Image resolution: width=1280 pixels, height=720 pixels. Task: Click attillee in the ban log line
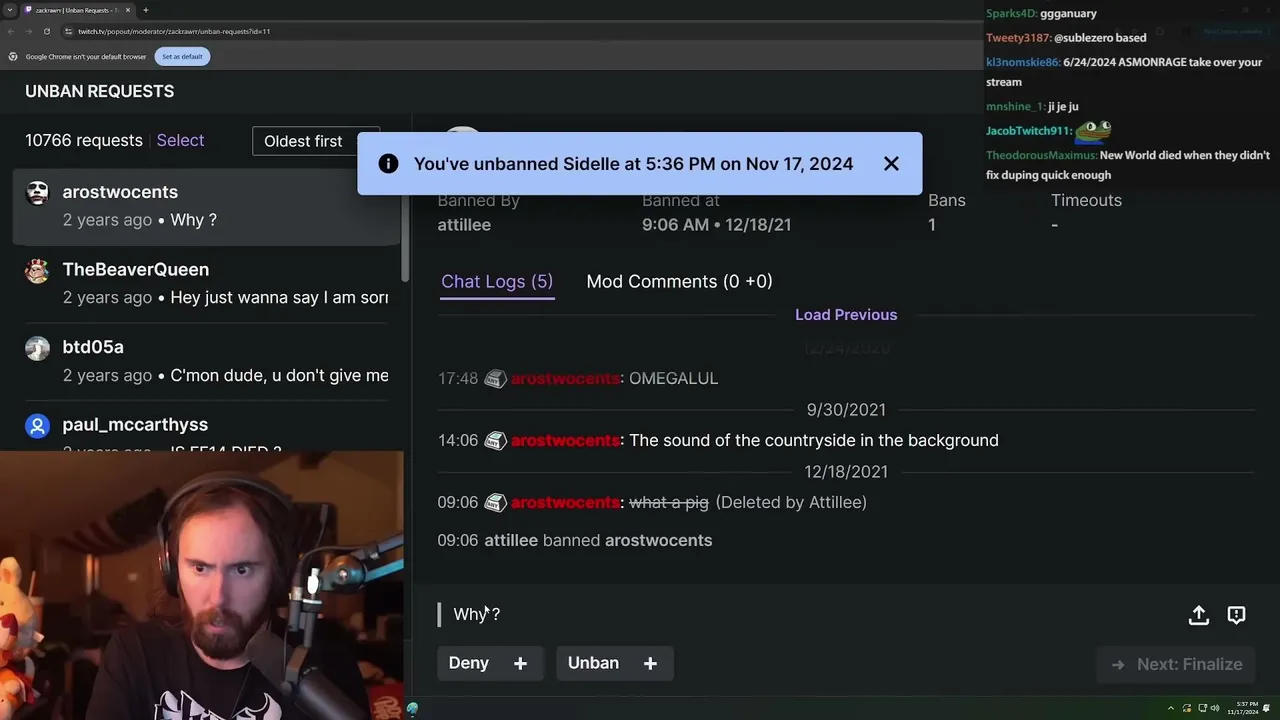coord(511,540)
